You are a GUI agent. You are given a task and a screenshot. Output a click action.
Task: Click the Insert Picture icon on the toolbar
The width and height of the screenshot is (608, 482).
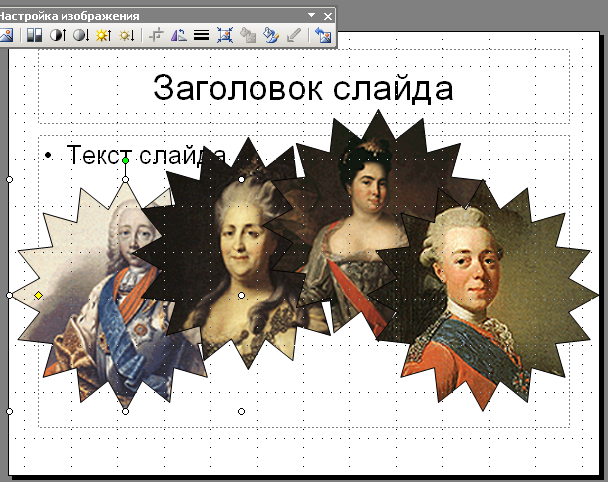coord(6,35)
